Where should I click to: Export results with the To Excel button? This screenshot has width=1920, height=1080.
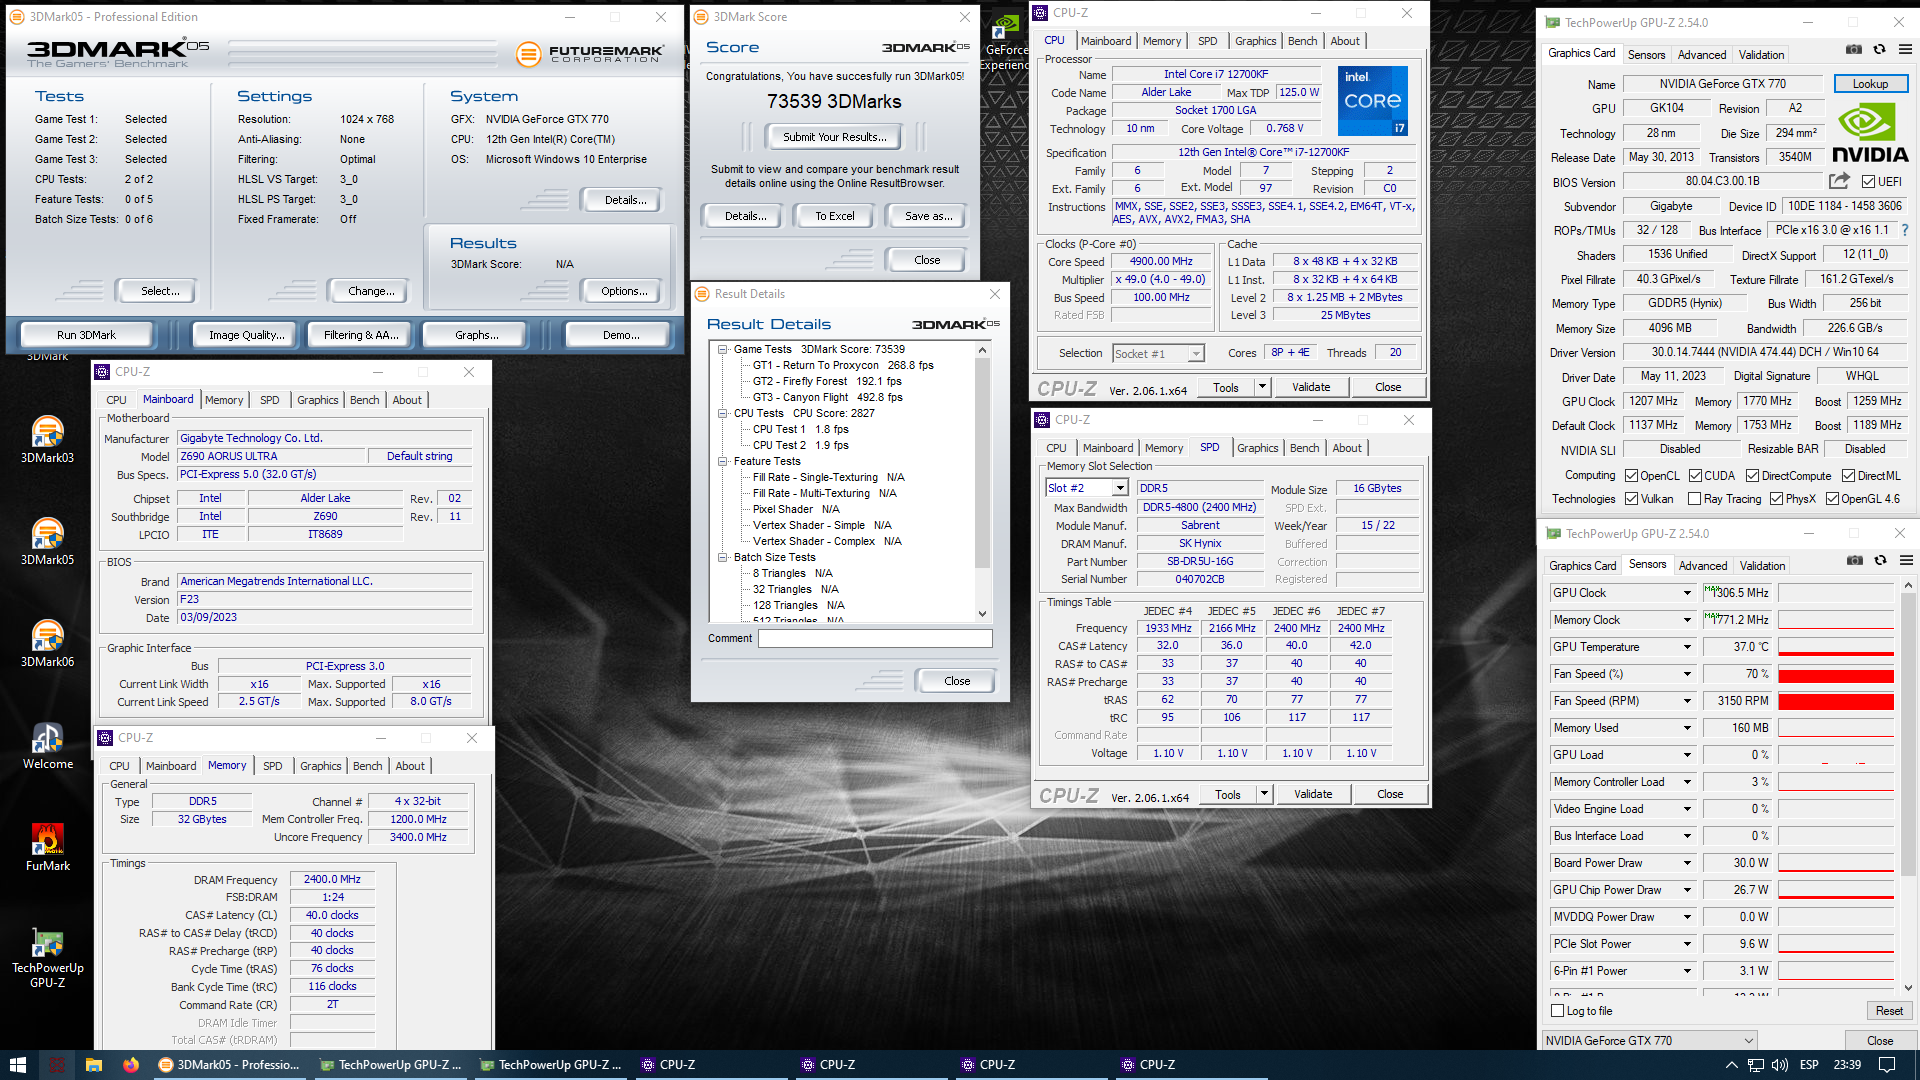point(834,216)
